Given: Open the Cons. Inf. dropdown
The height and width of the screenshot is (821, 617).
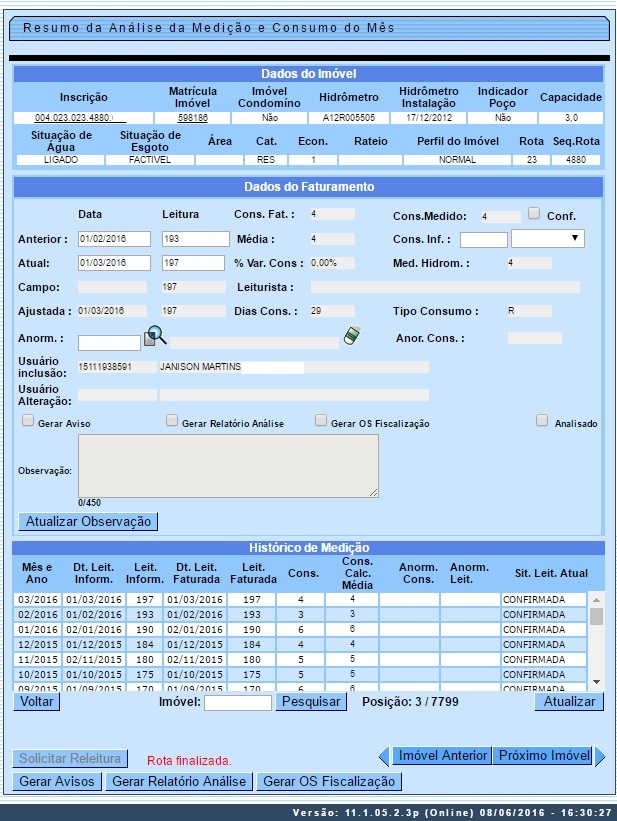Looking at the screenshot, I should (548, 239).
